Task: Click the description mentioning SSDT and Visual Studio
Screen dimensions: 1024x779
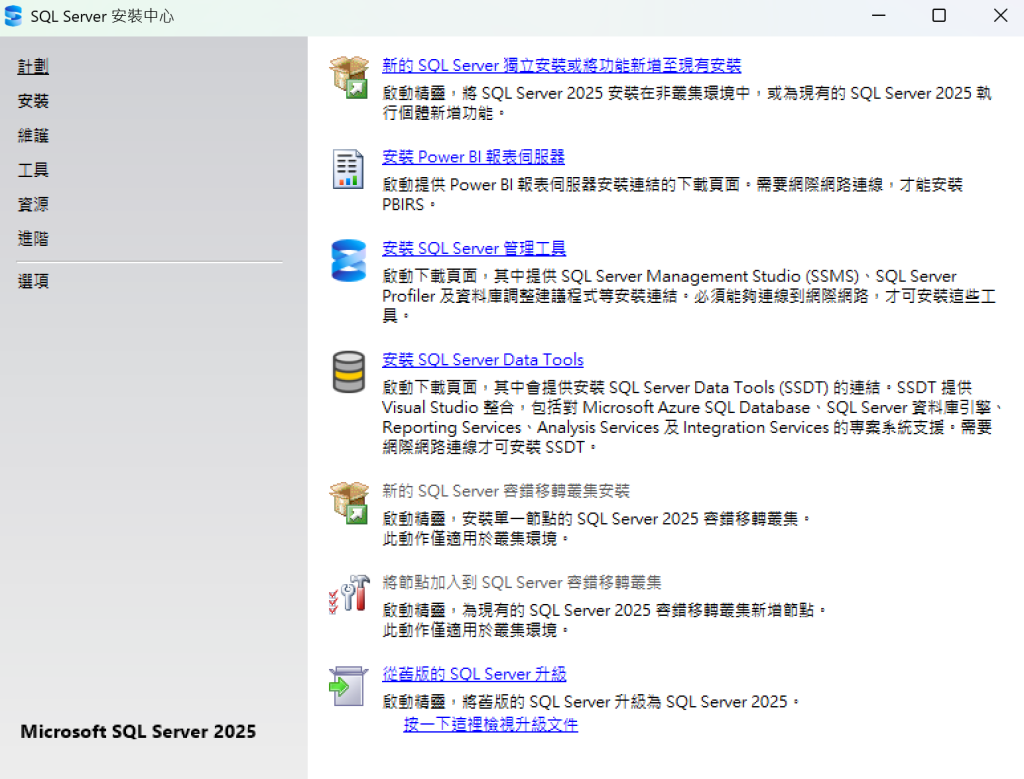Action: (x=692, y=417)
